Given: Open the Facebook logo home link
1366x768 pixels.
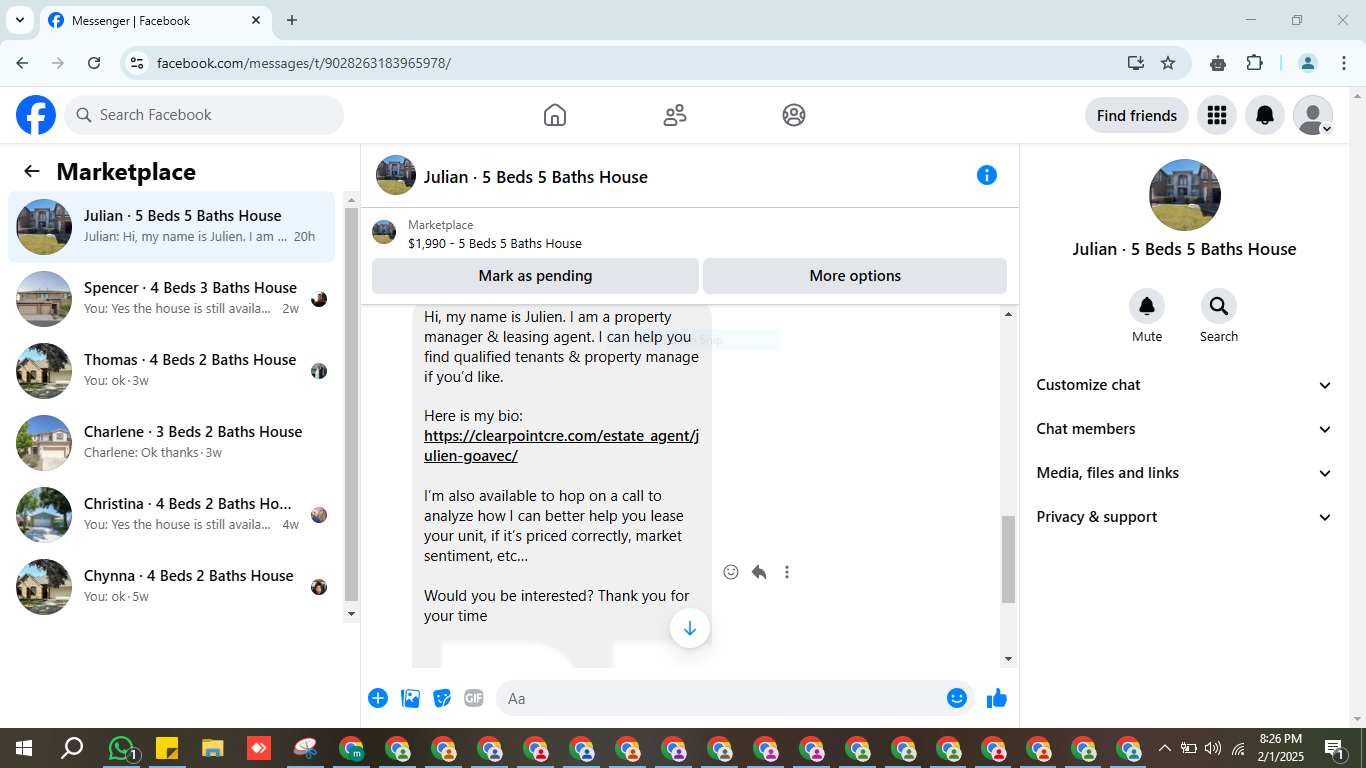Looking at the screenshot, I should [x=36, y=115].
